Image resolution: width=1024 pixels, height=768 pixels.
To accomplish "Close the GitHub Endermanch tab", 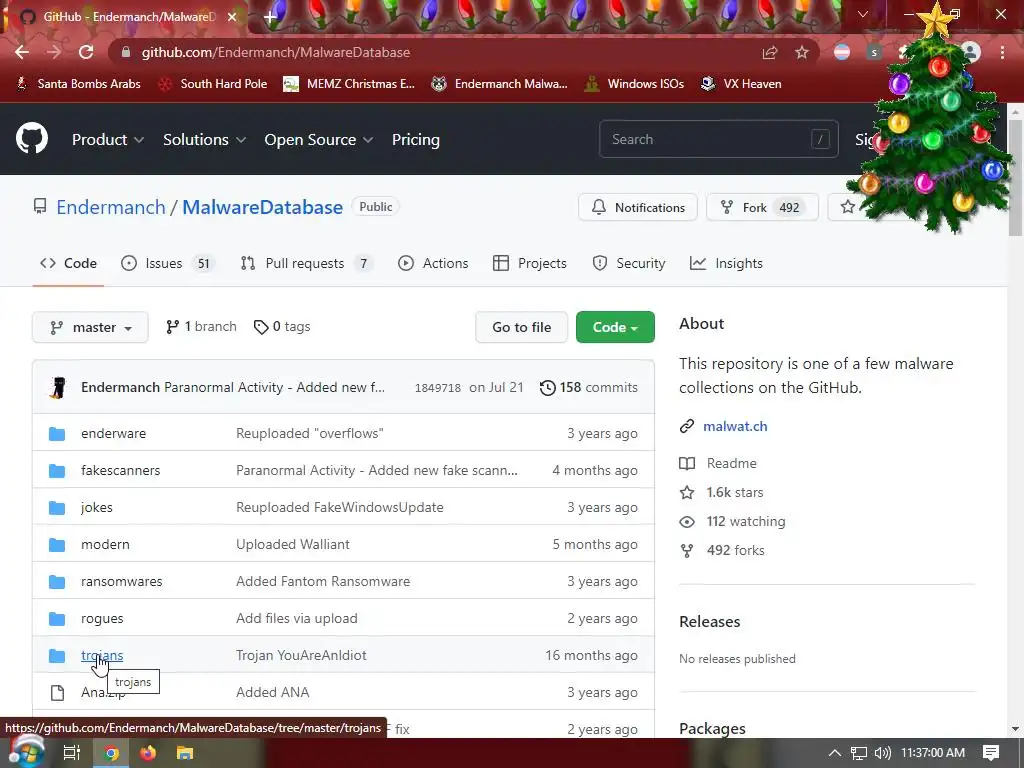I will [231, 16].
